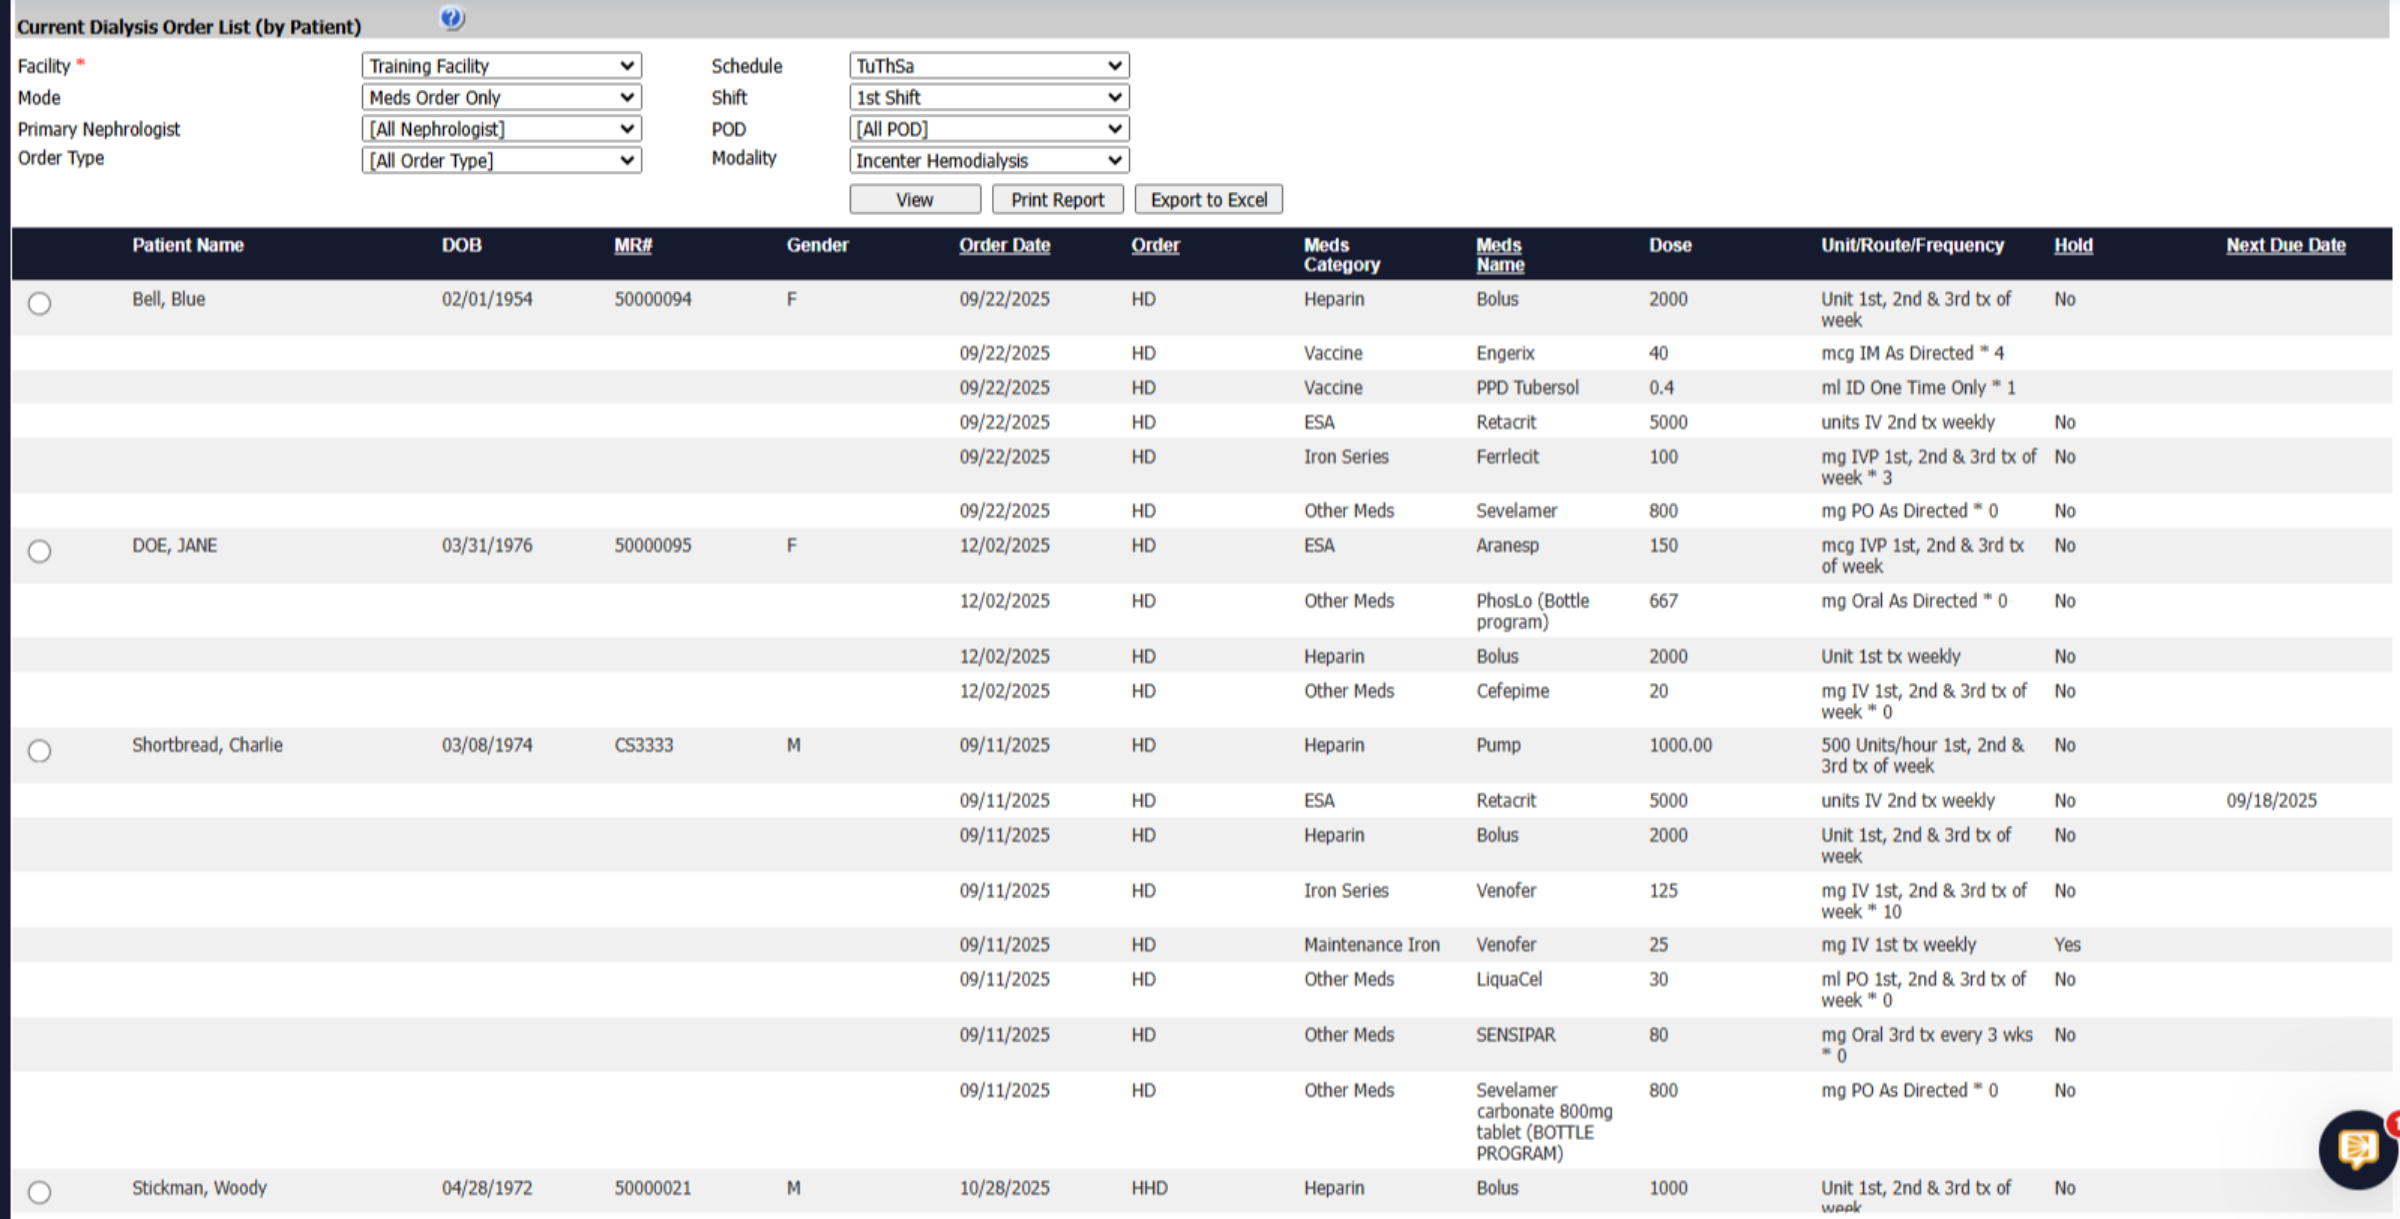Click meds name Engerix
This screenshot has width=2400, height=1219.
[1505, 354]
